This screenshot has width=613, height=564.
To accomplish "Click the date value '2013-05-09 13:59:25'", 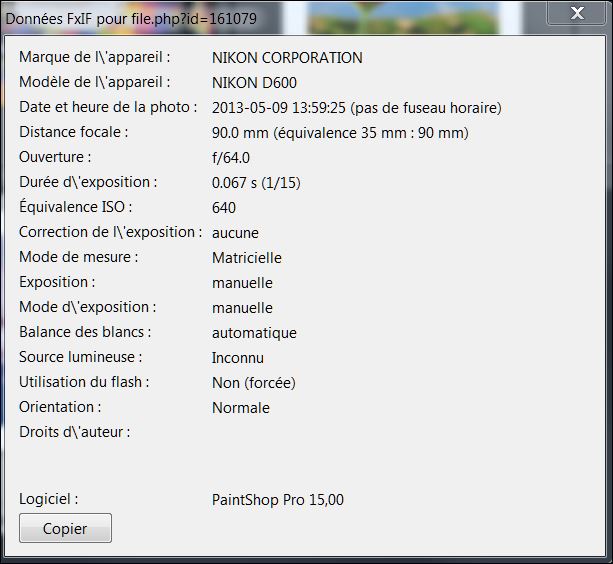I will [279, 108].
